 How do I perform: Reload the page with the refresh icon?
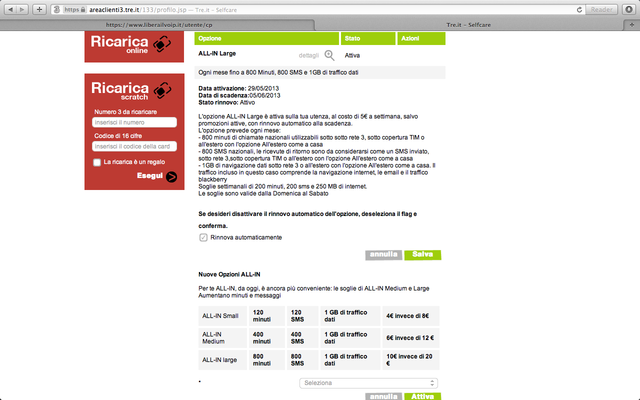coord(579,10)
